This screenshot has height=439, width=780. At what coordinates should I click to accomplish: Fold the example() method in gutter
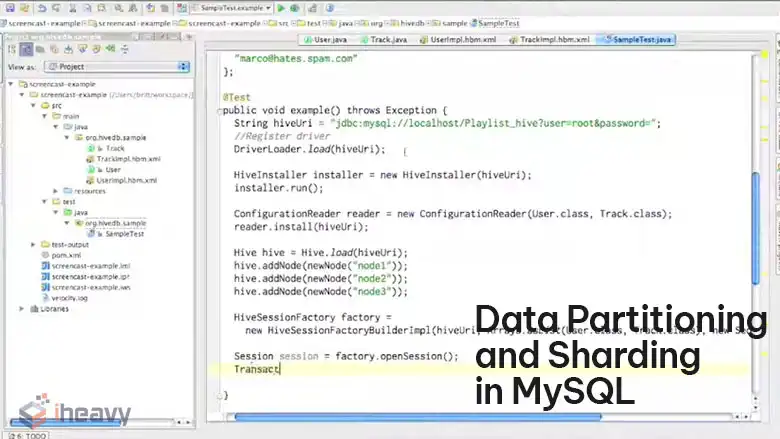[x=219, y=111]
